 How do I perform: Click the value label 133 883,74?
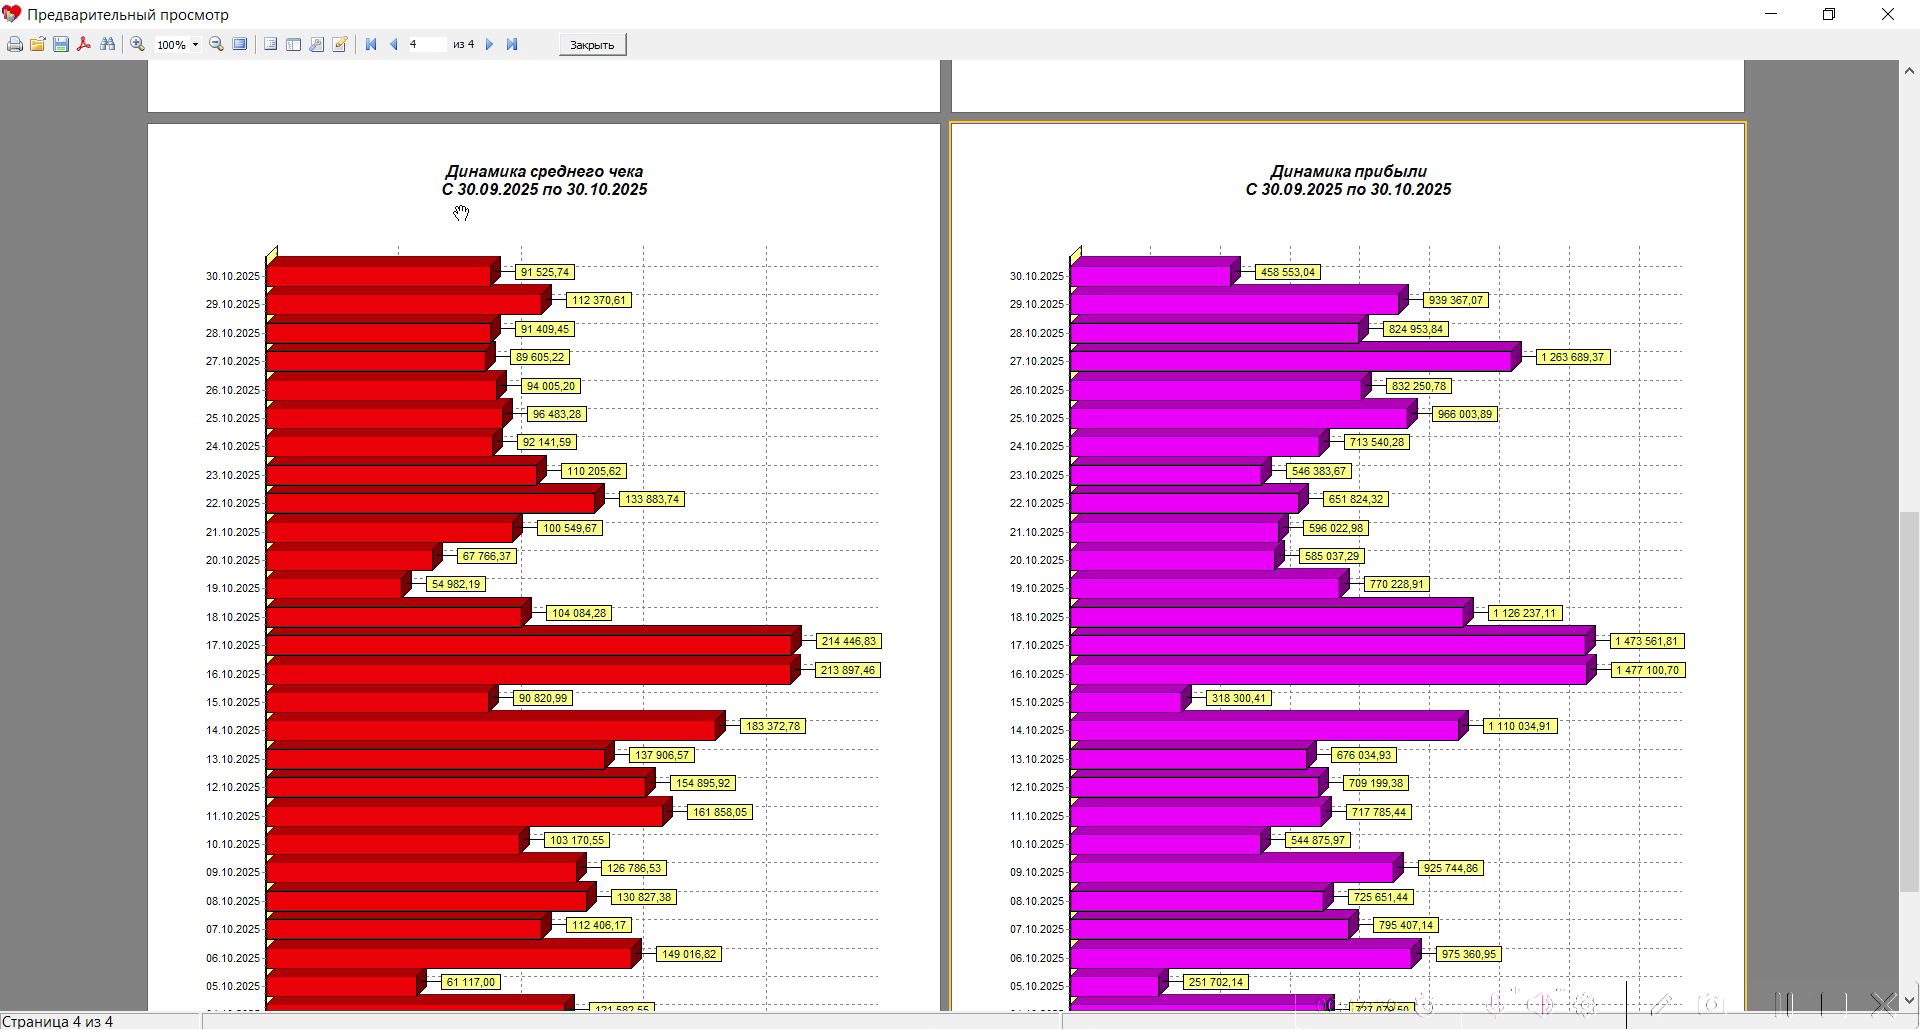pos(651,500)
